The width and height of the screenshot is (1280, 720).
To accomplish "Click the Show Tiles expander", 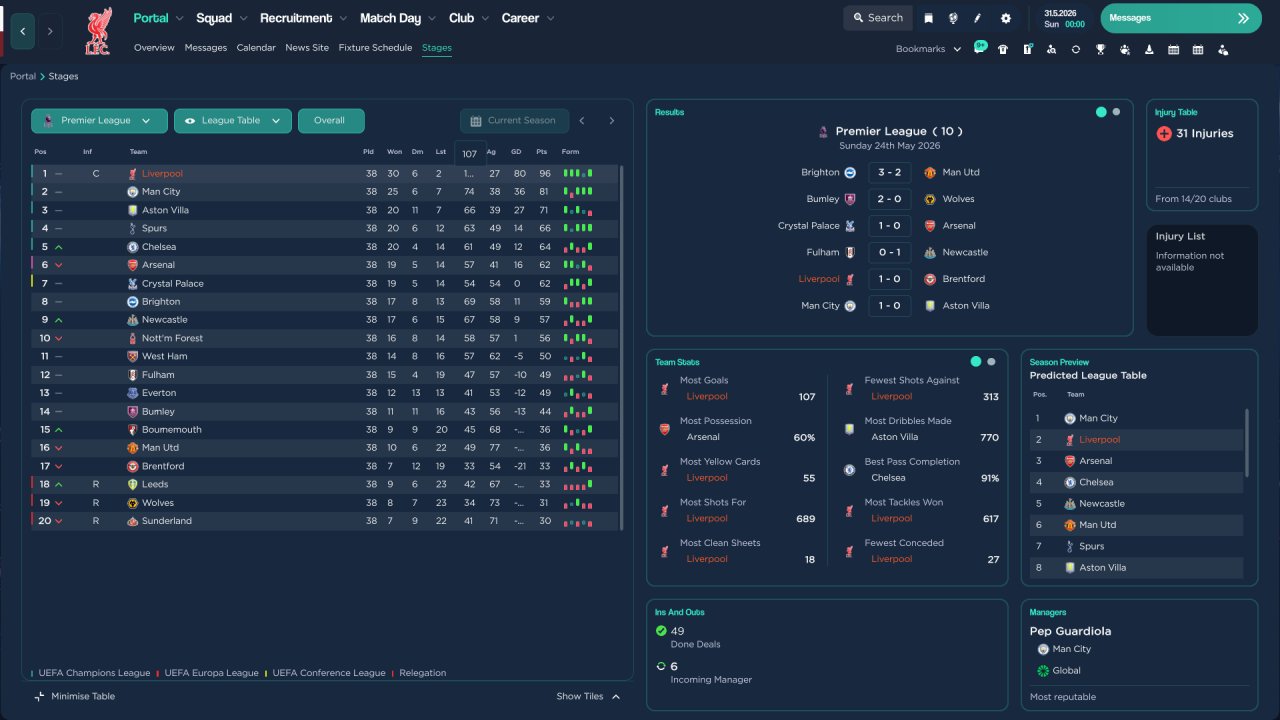I will (x=589, y=696).
